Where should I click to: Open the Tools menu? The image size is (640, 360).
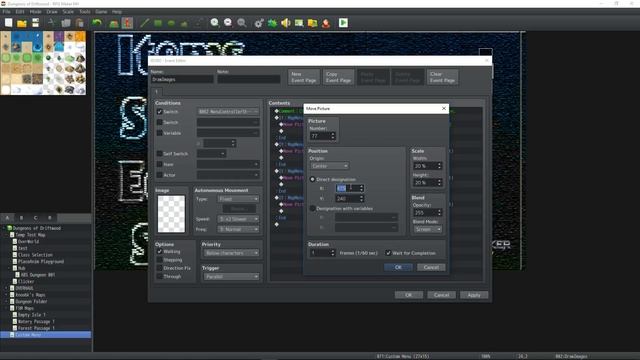[x=84, y=11]
